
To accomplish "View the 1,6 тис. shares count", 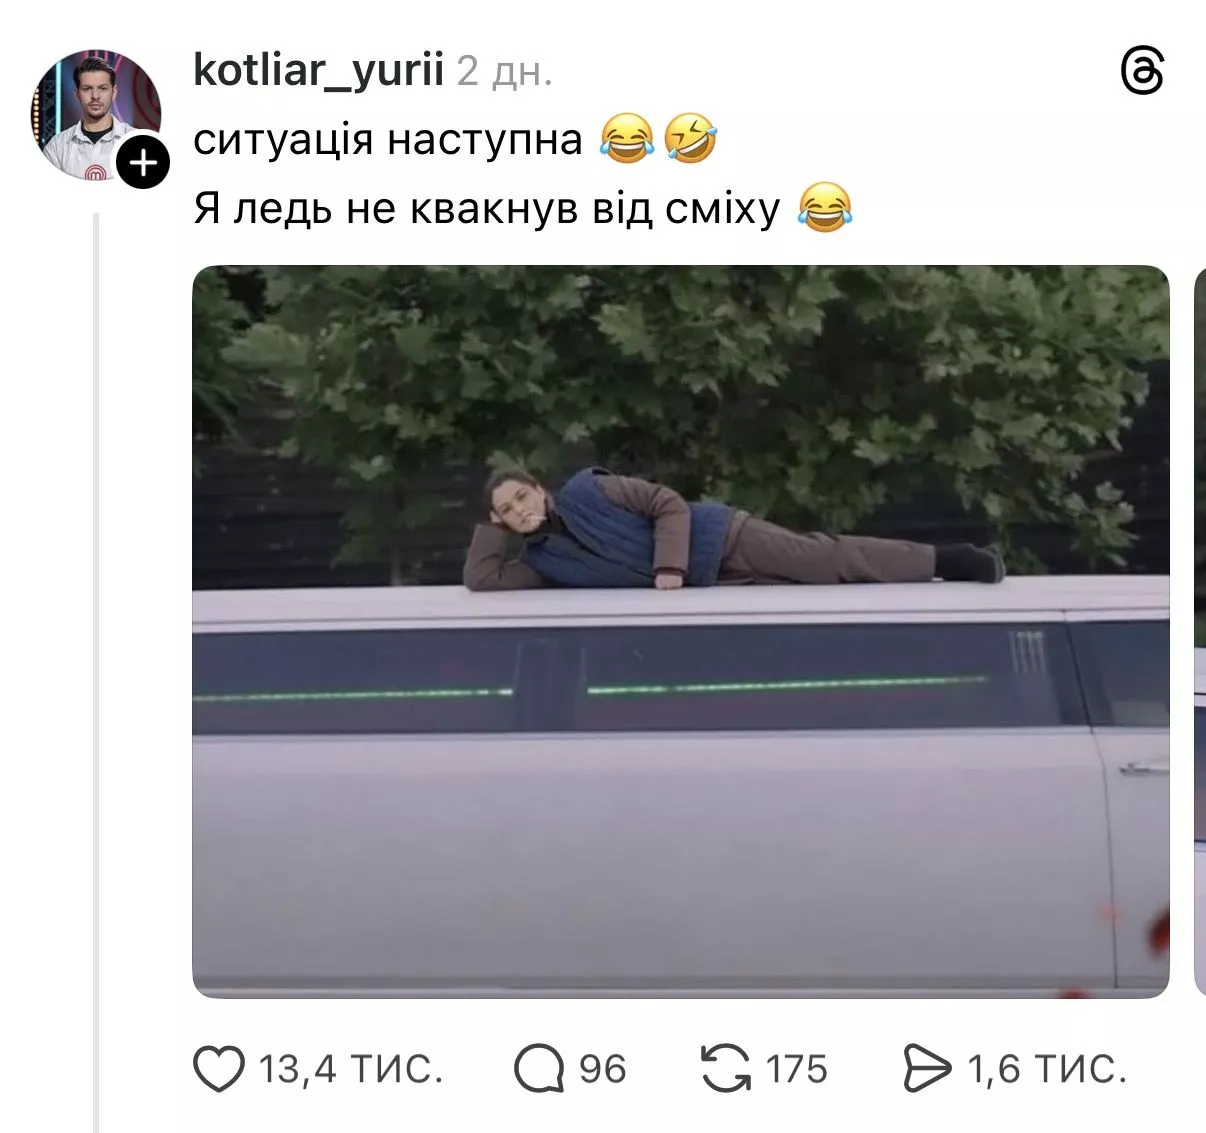I will coord(1047,1069).
